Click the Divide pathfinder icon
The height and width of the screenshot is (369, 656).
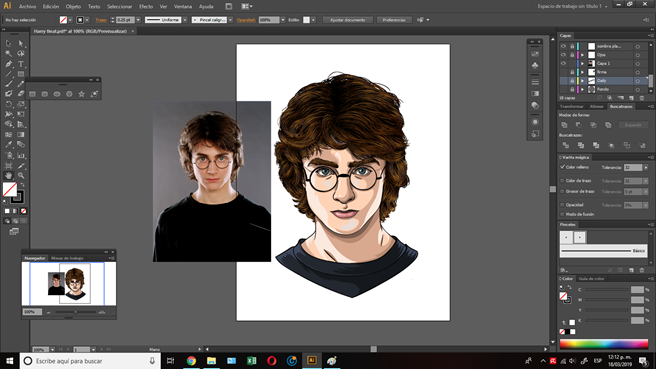point(566,145)
